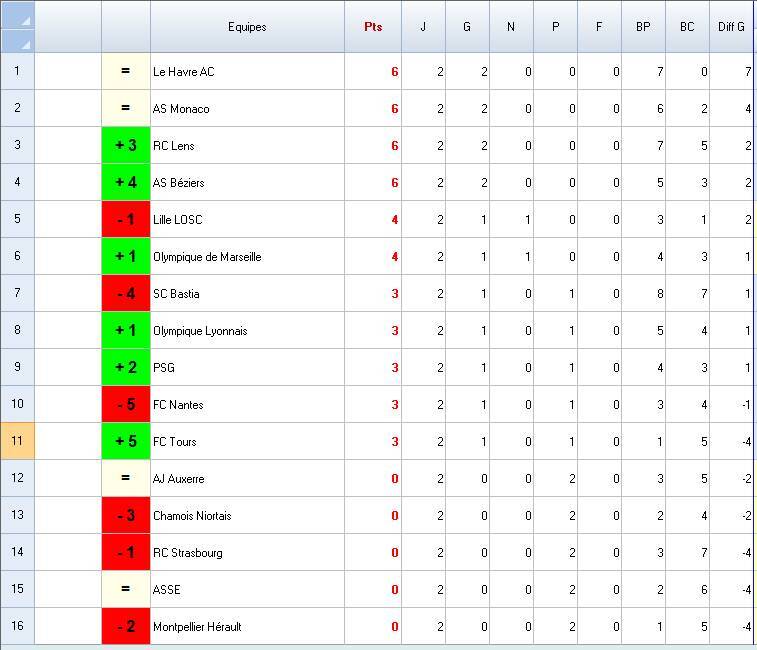This screenshot has height=650, width=757.
Task: Click the green +2 indicator next to PSG
Action: [126, 368]
